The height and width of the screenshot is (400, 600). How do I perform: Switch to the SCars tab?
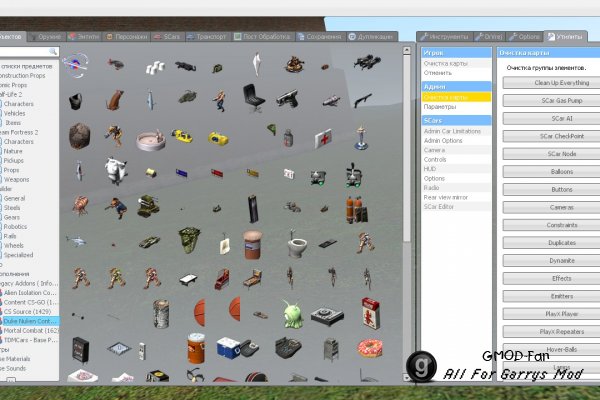click(x=167, y=37)
